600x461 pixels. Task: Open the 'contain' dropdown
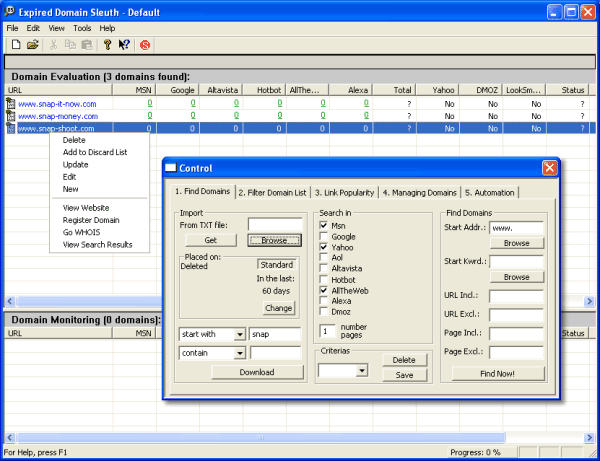point(240,353)
